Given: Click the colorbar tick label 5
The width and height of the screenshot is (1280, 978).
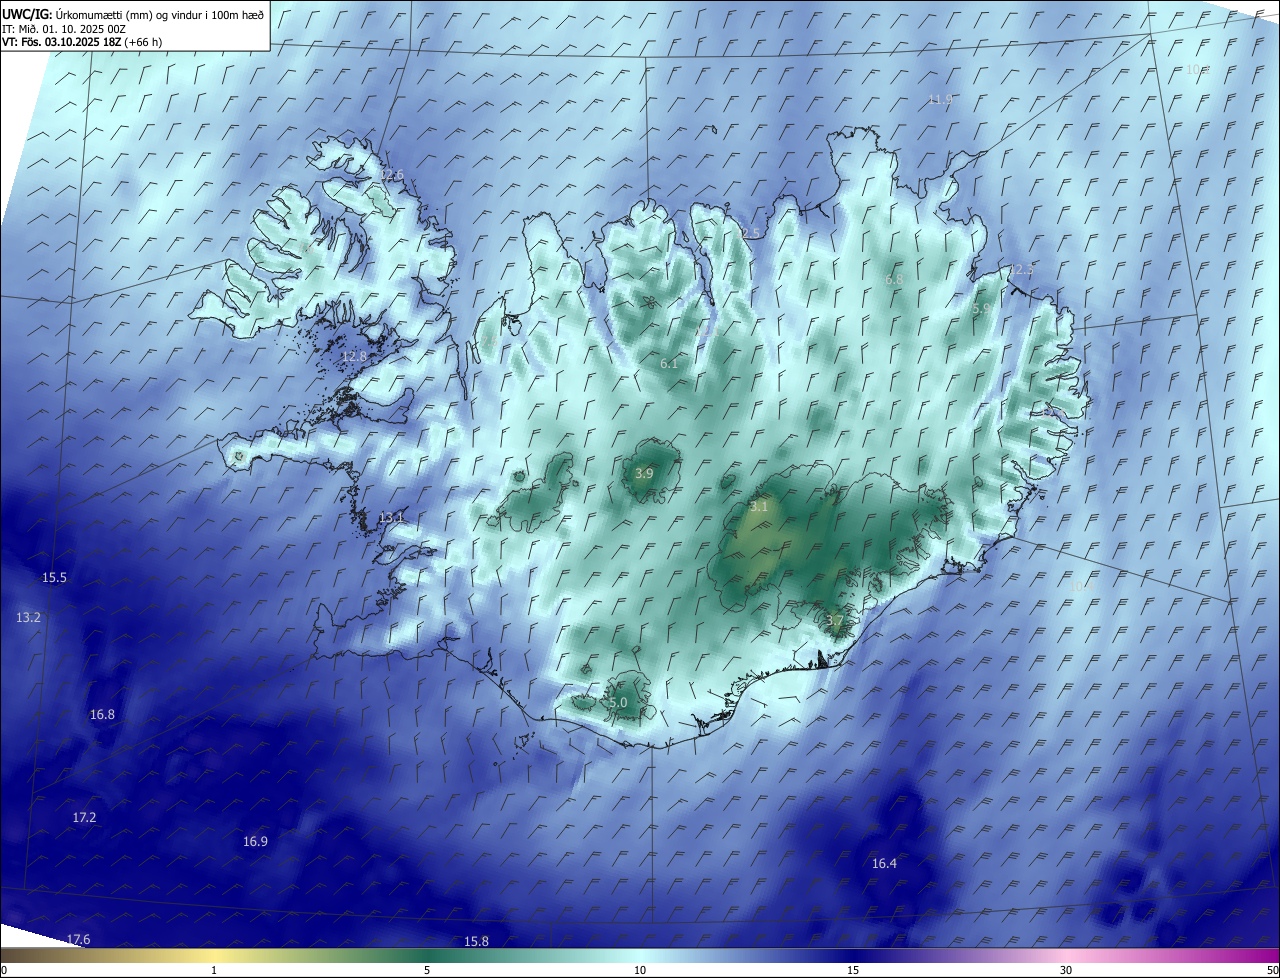Looking at the screenshot, I should click(427, 970).
